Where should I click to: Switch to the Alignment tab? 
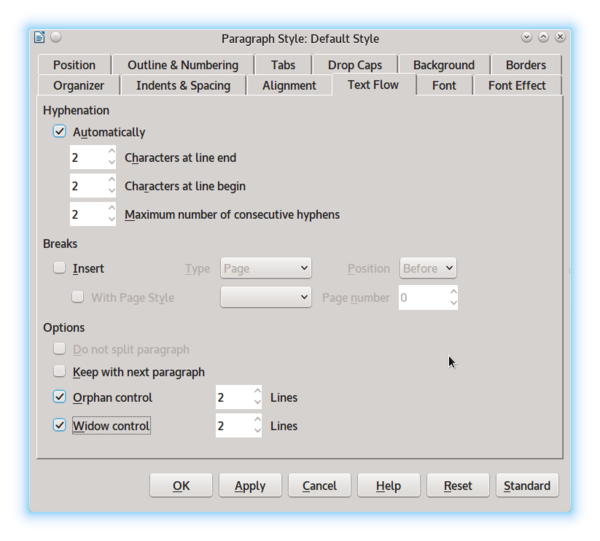pos(289,85)
